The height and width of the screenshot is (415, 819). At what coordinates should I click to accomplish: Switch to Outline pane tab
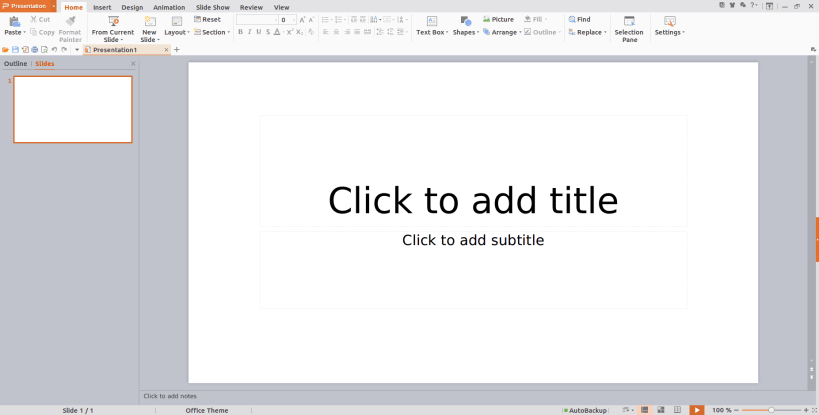tap(15, 64)
